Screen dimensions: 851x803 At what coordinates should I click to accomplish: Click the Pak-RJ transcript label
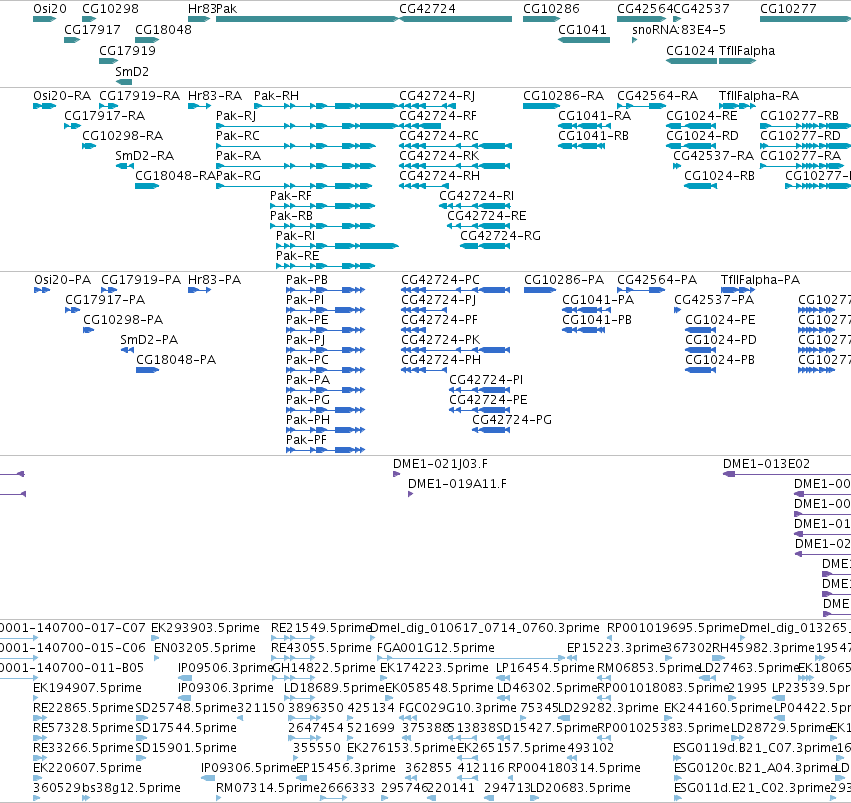236,116
